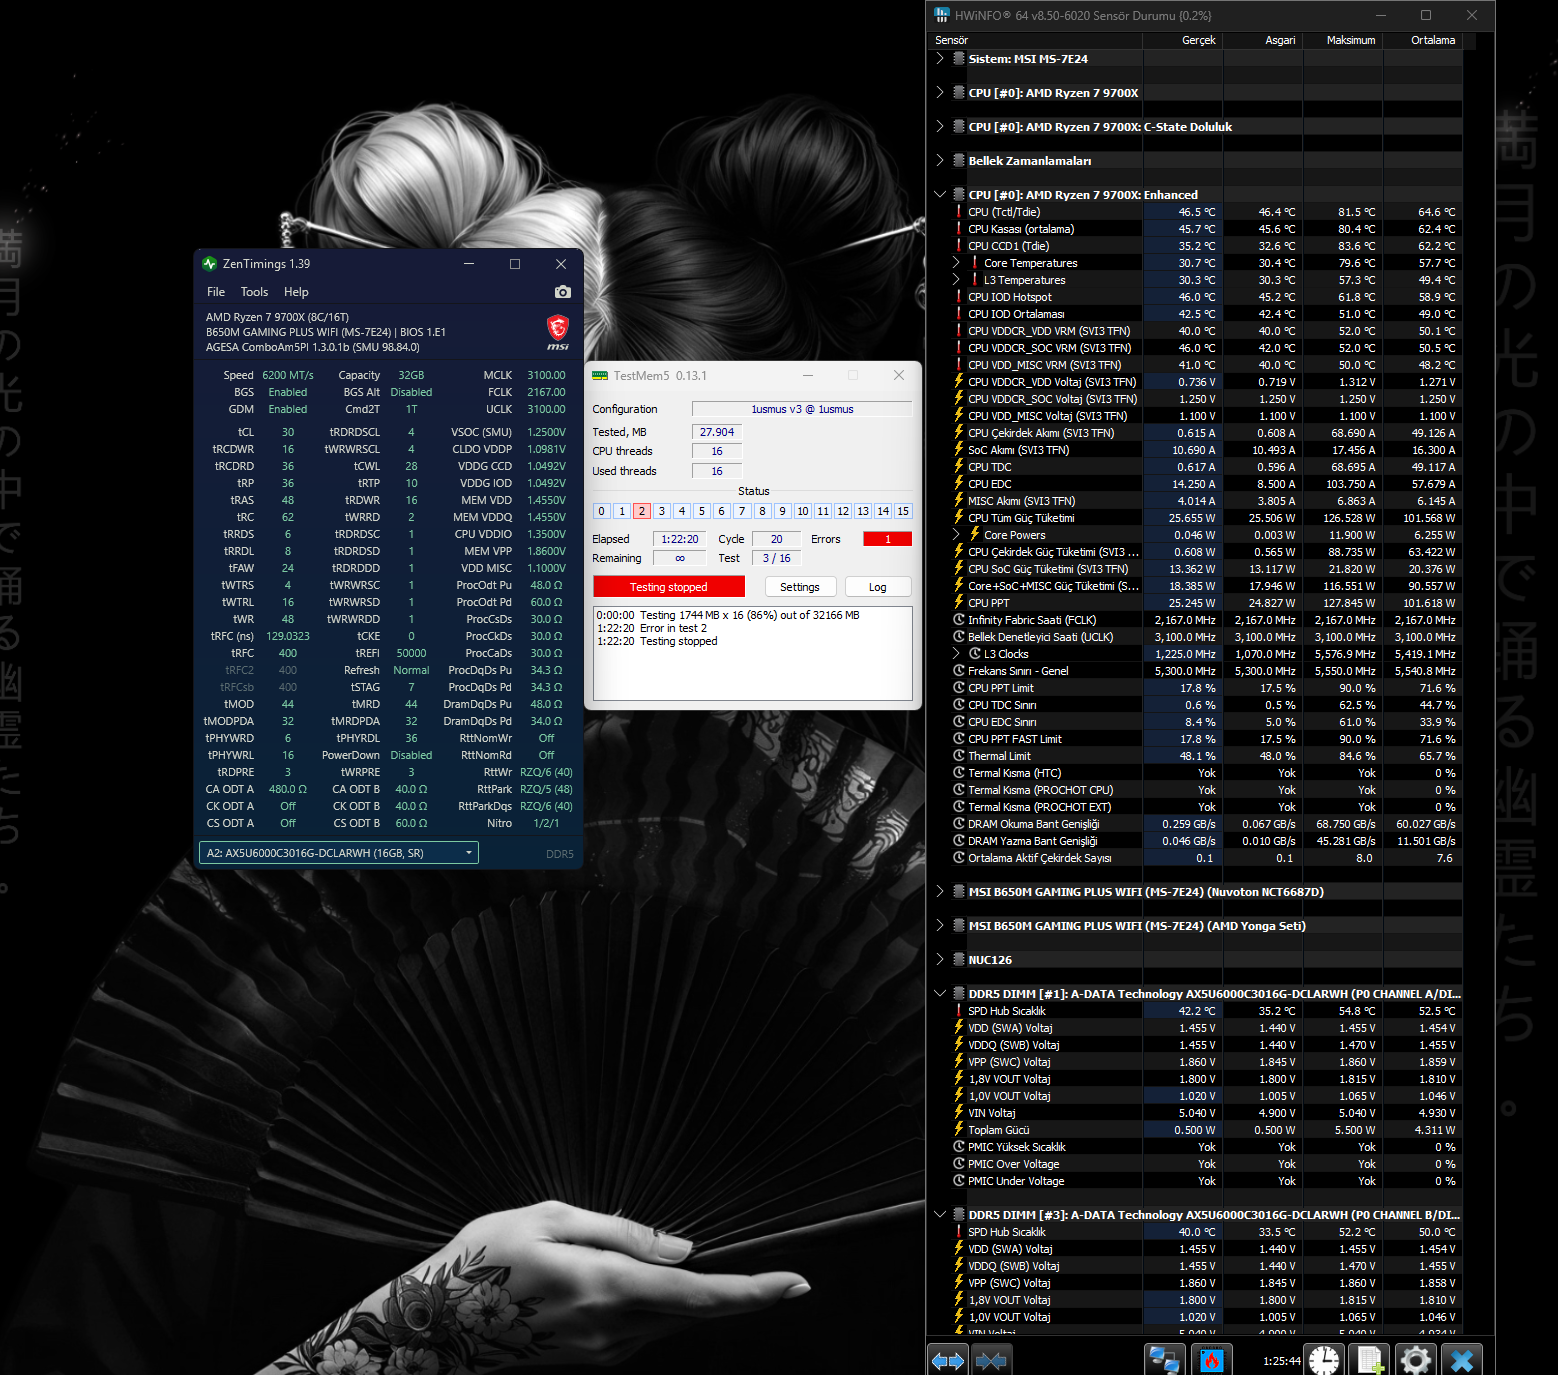Expand the Core Temperatures sub-tree
This screenshot has width=1558, height=1375.
956,263
